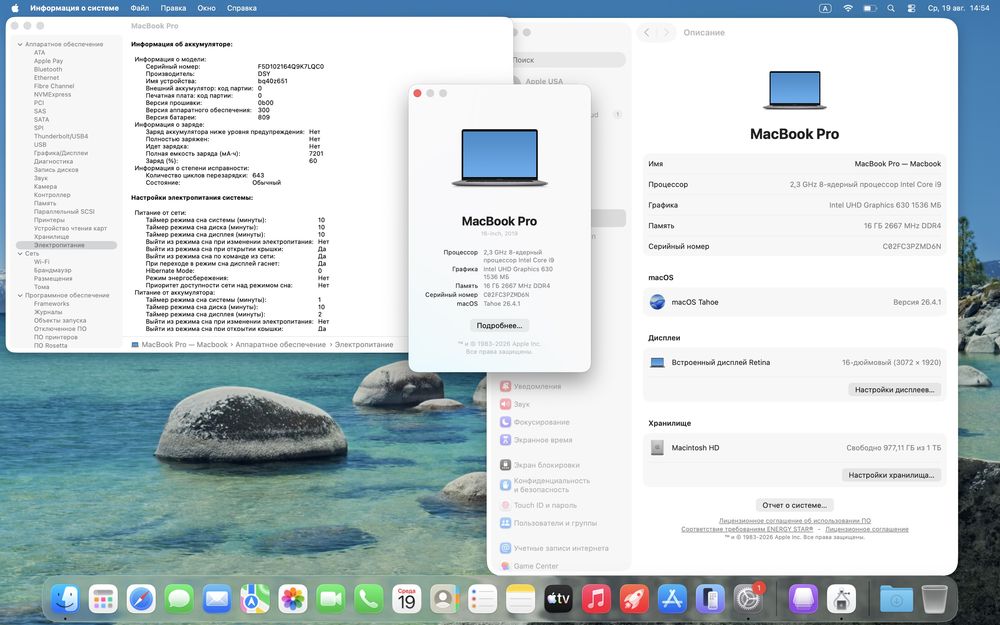Click the Подробнее... button
The height and width of the screenshot is (625, 1000).
[499, 325]
